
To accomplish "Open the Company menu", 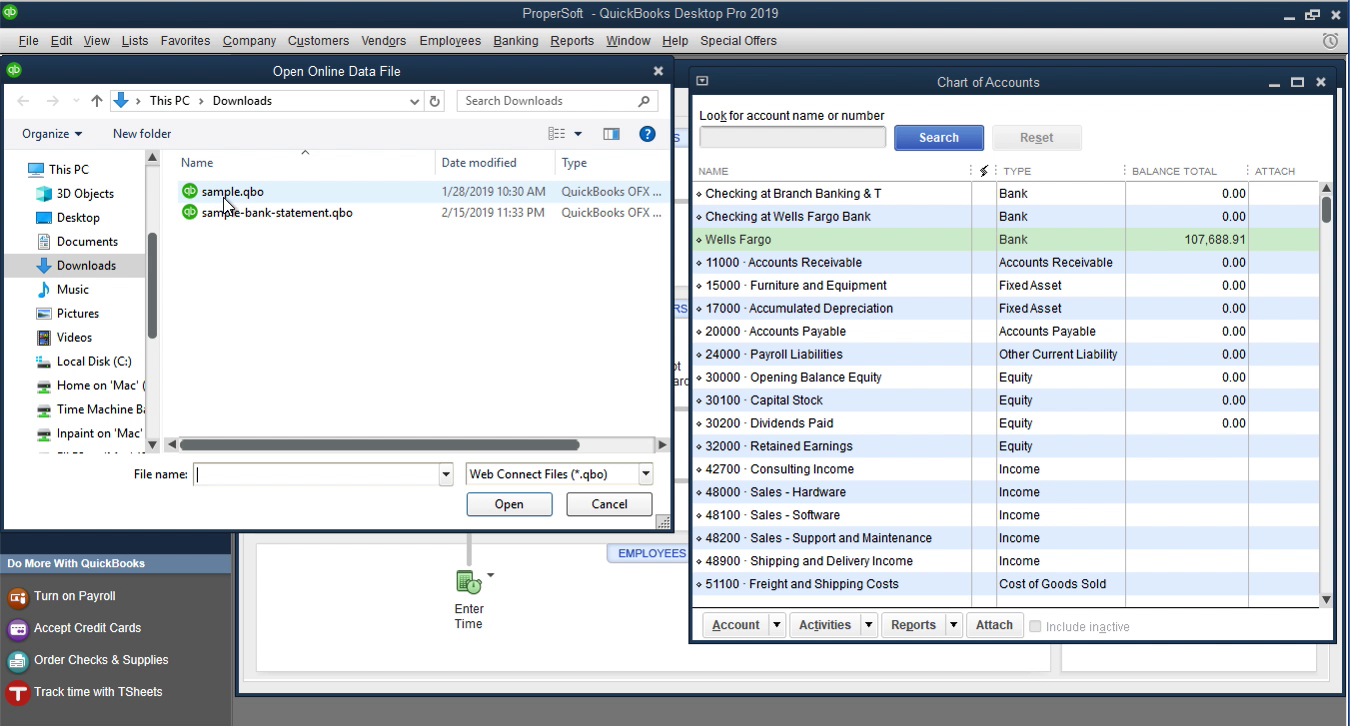I will [249, 41].
